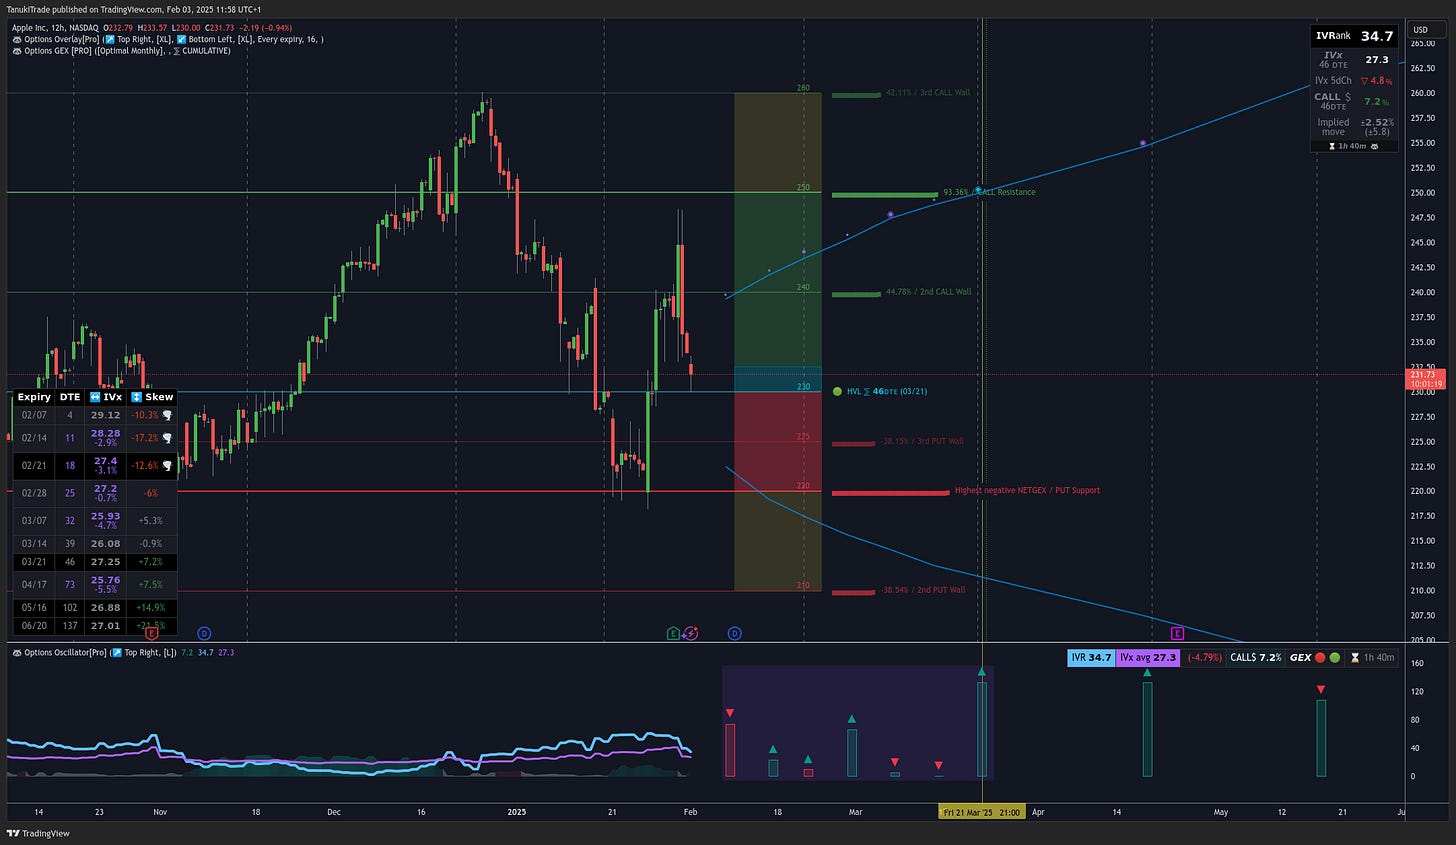
Task: Click the blue dividend D marker near November
Action: coord(204,633)
